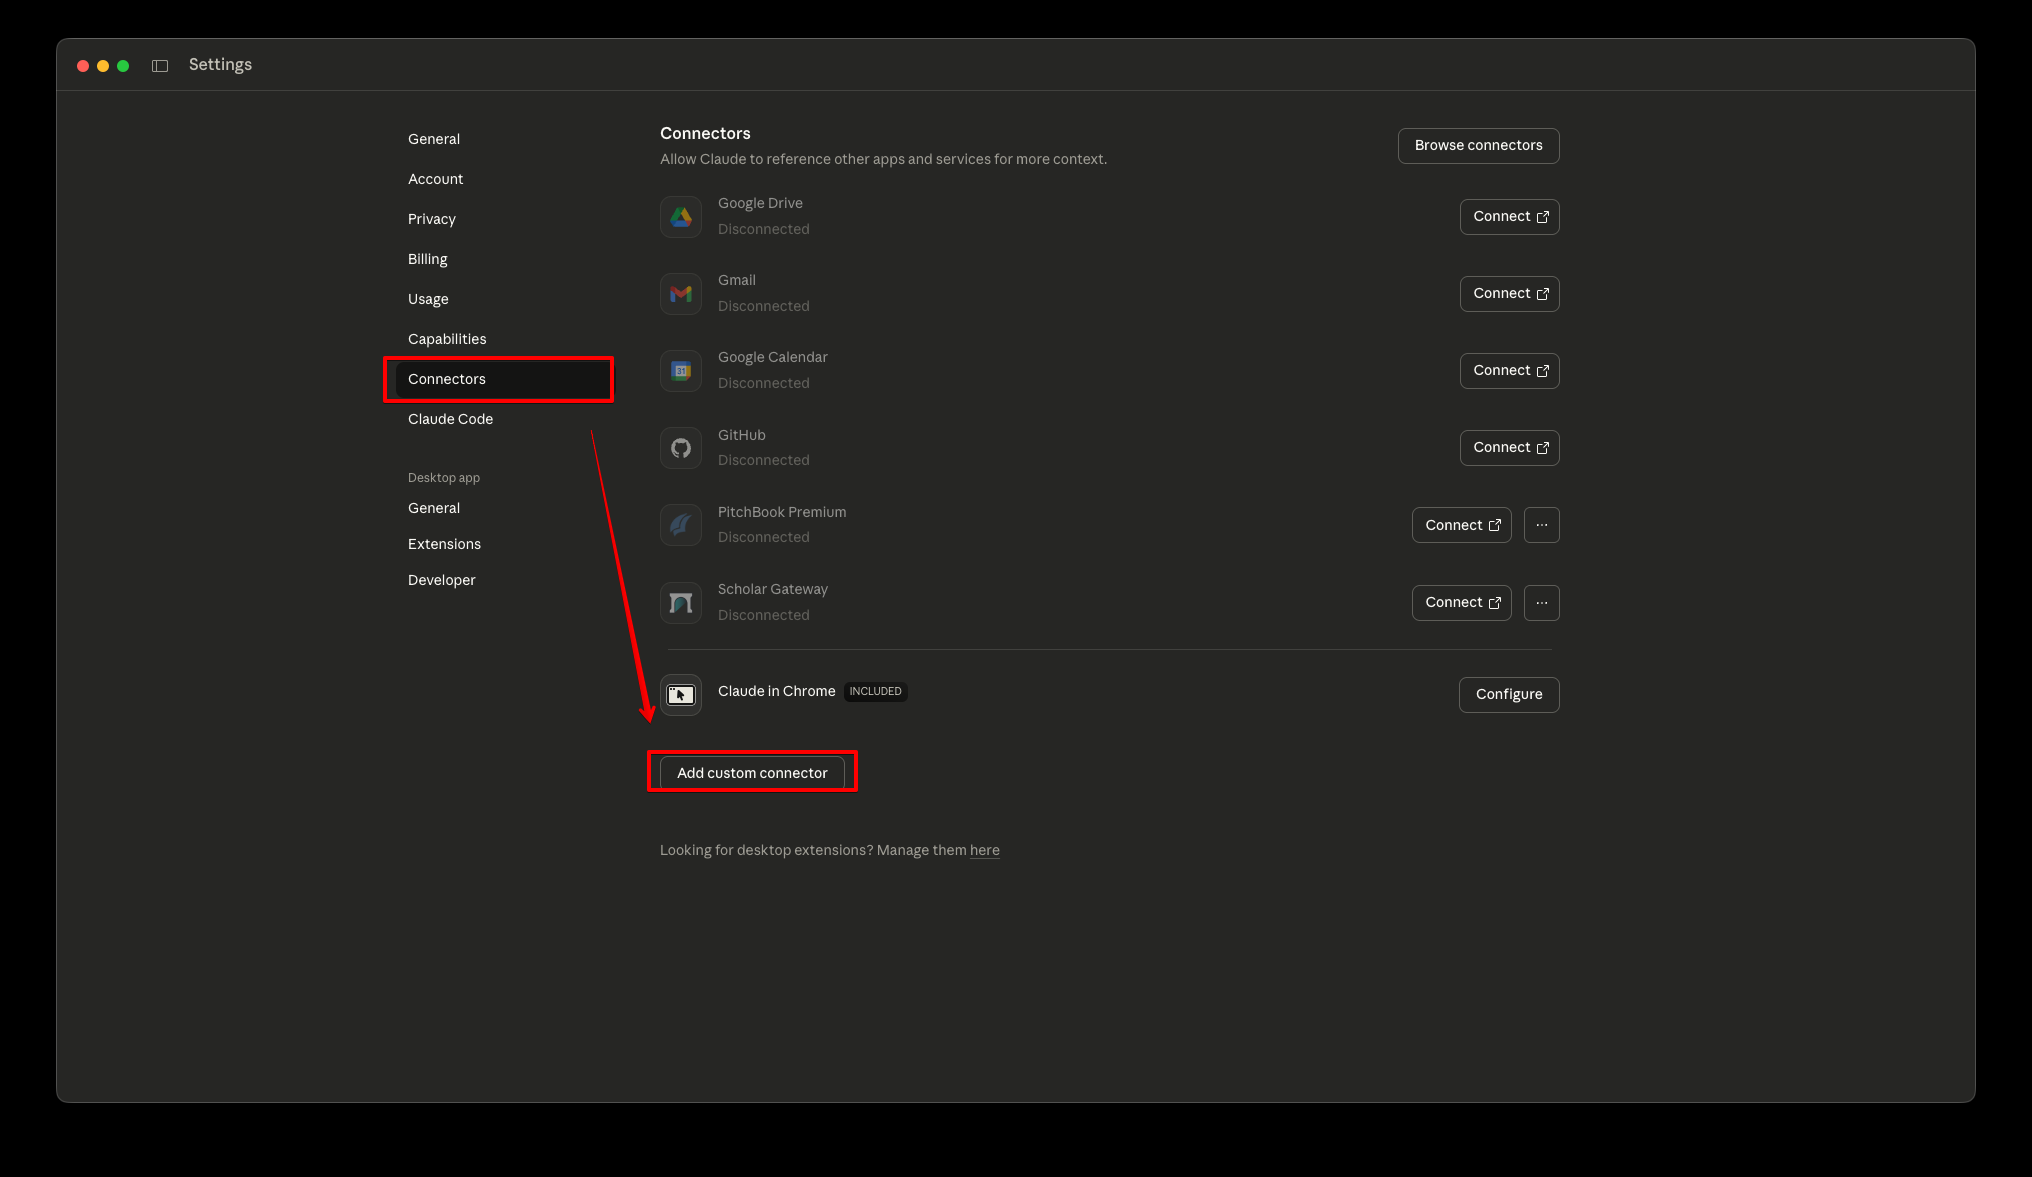Click the 'Scholar Gateway' connector name

[x=773, y=589]
